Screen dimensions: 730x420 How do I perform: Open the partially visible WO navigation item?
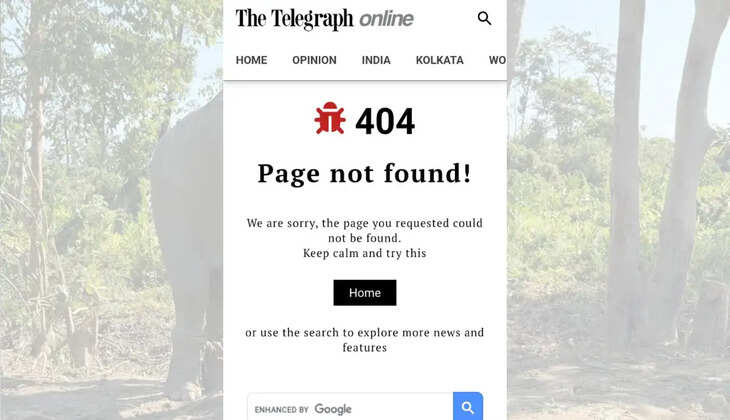[497, 60]
